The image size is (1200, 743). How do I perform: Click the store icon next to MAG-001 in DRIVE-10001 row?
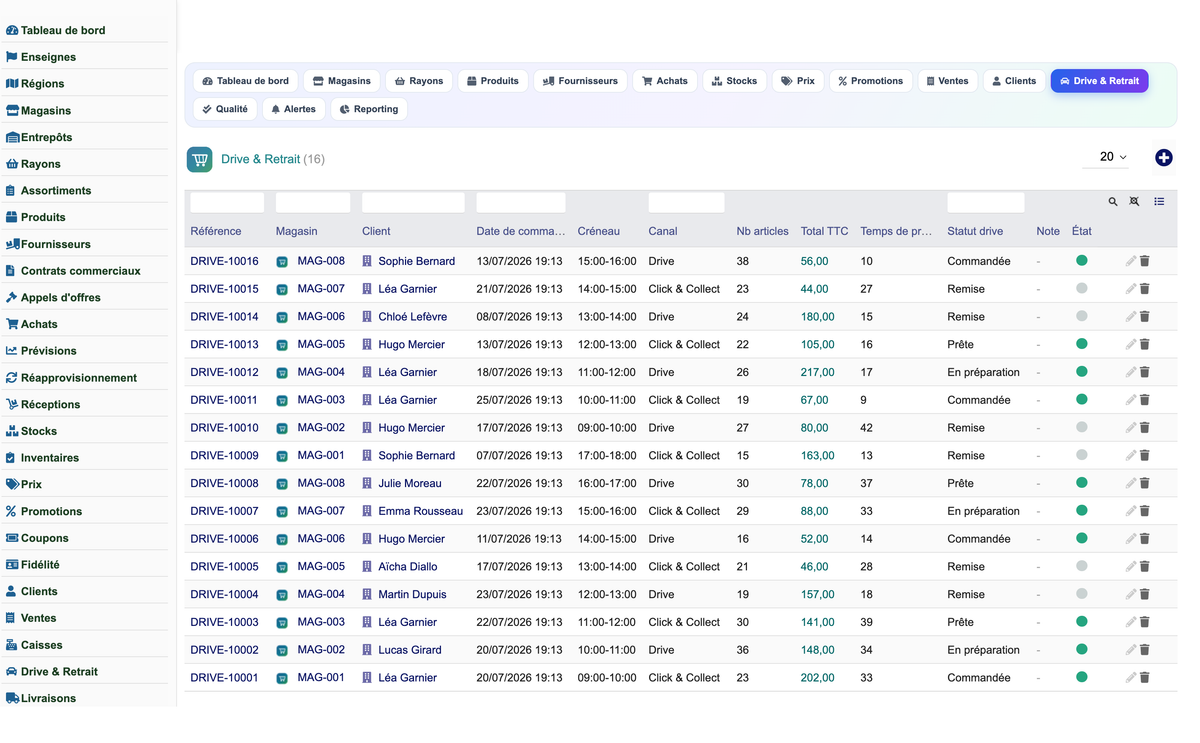282,678
